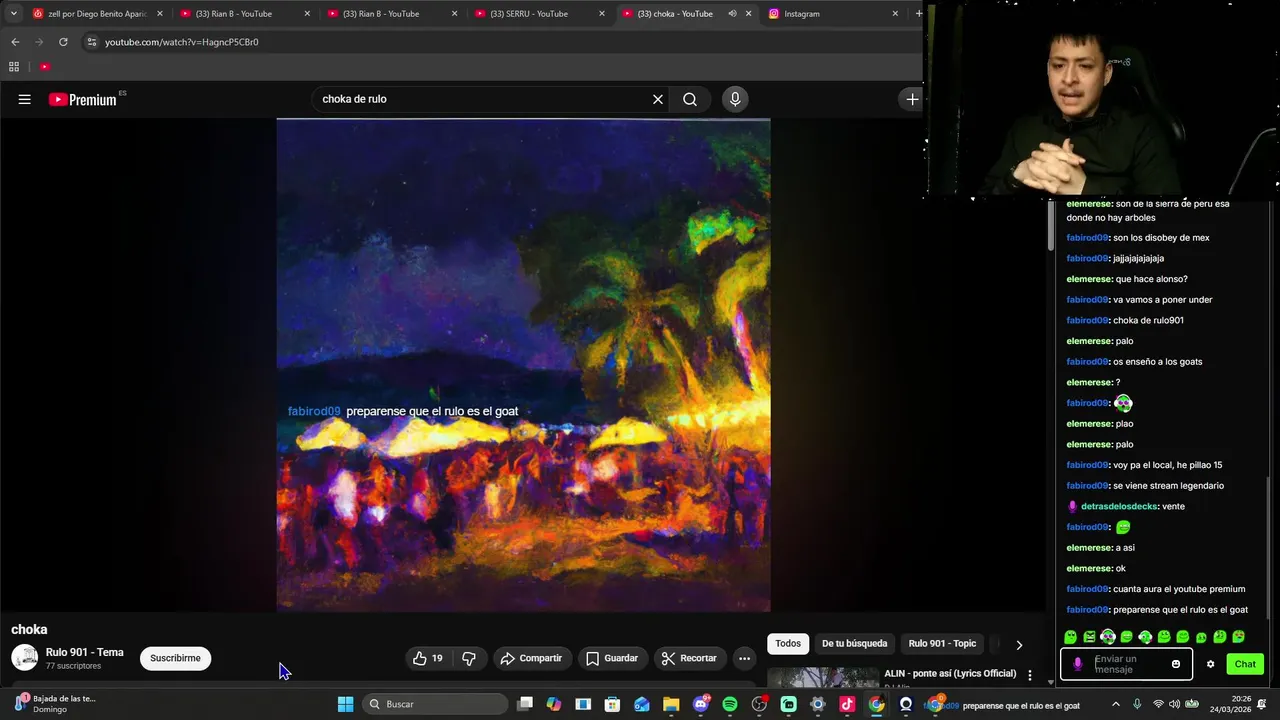Select the Todos filter chip
1280x720 pixels.
click(788, 643)
